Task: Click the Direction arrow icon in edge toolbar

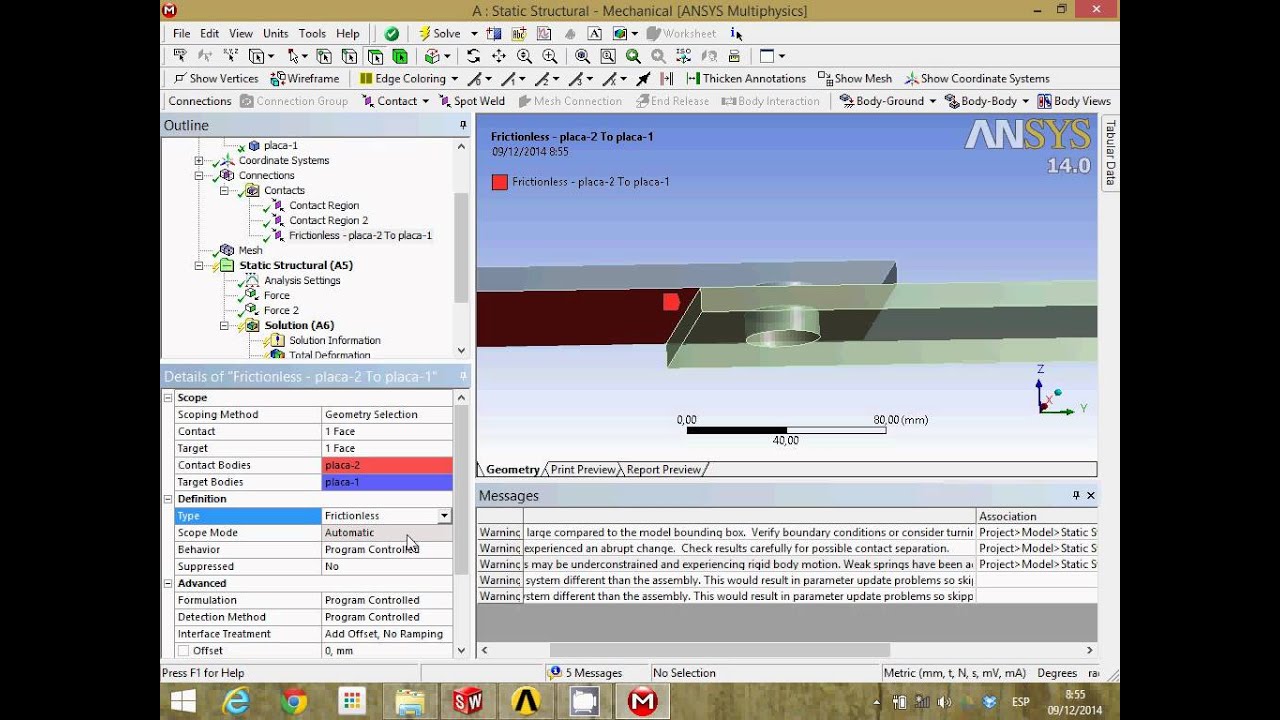Action: click(643, 78)
